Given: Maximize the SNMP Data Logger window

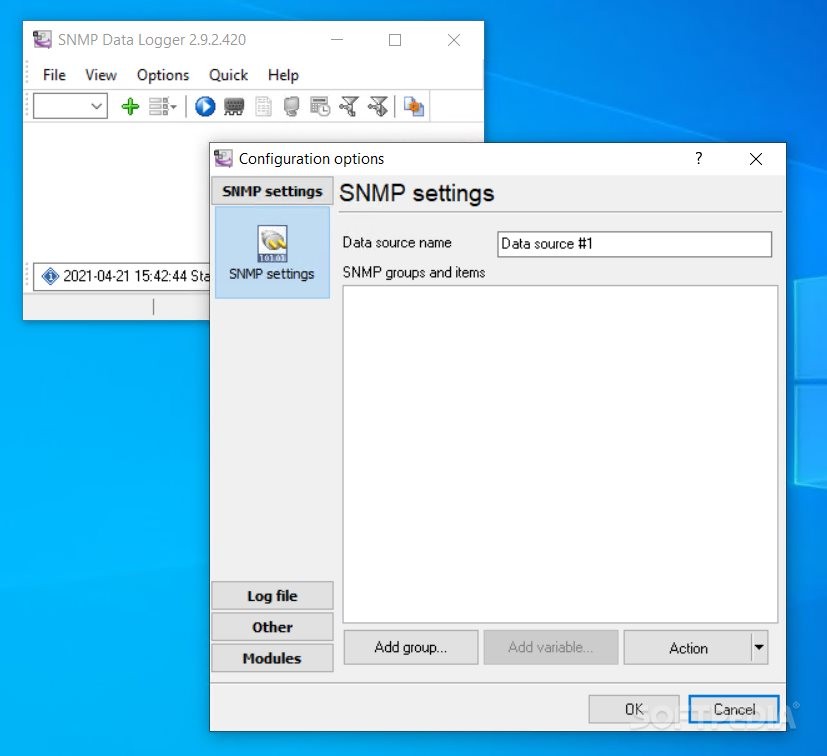Looking at the screenshot, I should pos(395,40).
